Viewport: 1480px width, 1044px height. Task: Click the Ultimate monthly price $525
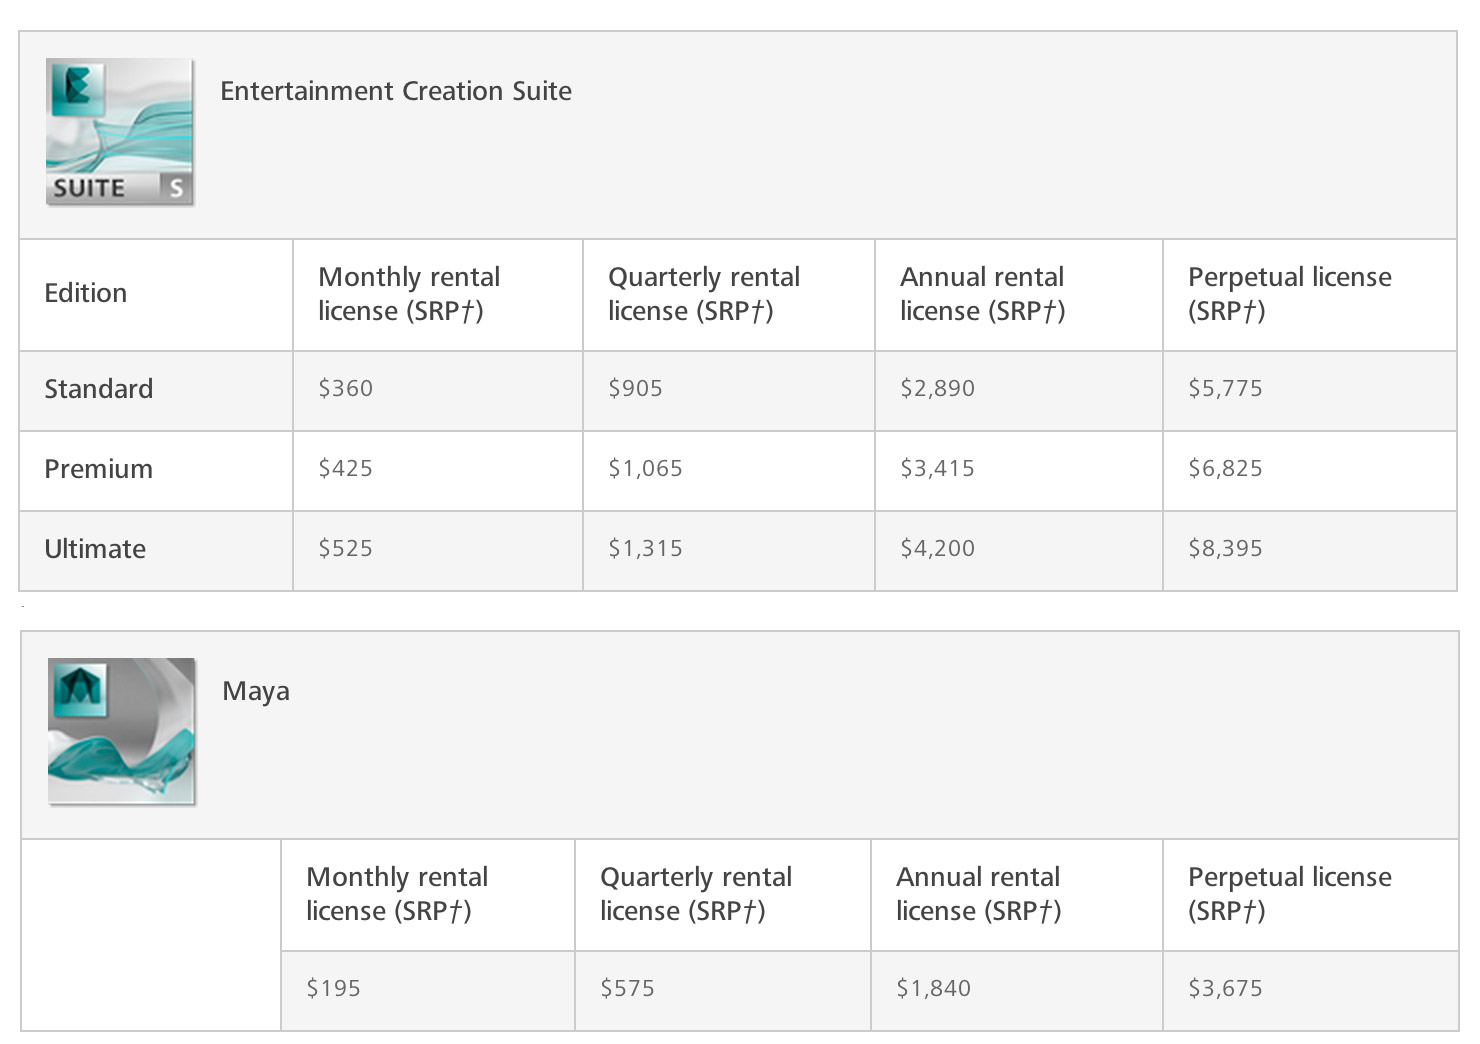click(x=345, y=548)
